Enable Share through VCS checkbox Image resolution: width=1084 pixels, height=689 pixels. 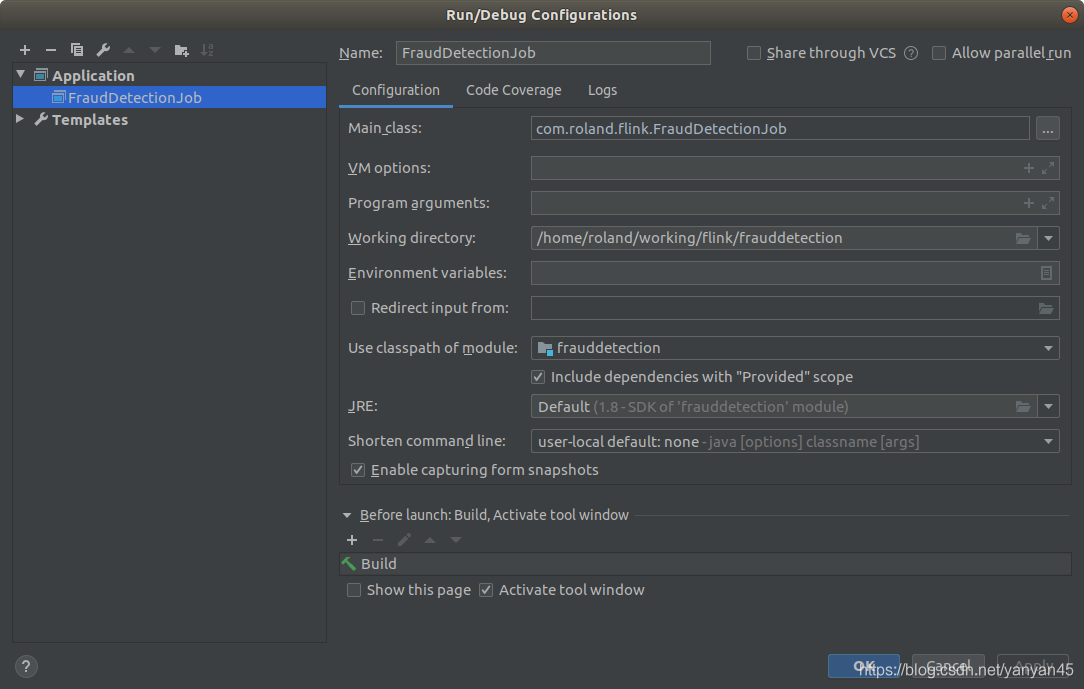point(754,53)
